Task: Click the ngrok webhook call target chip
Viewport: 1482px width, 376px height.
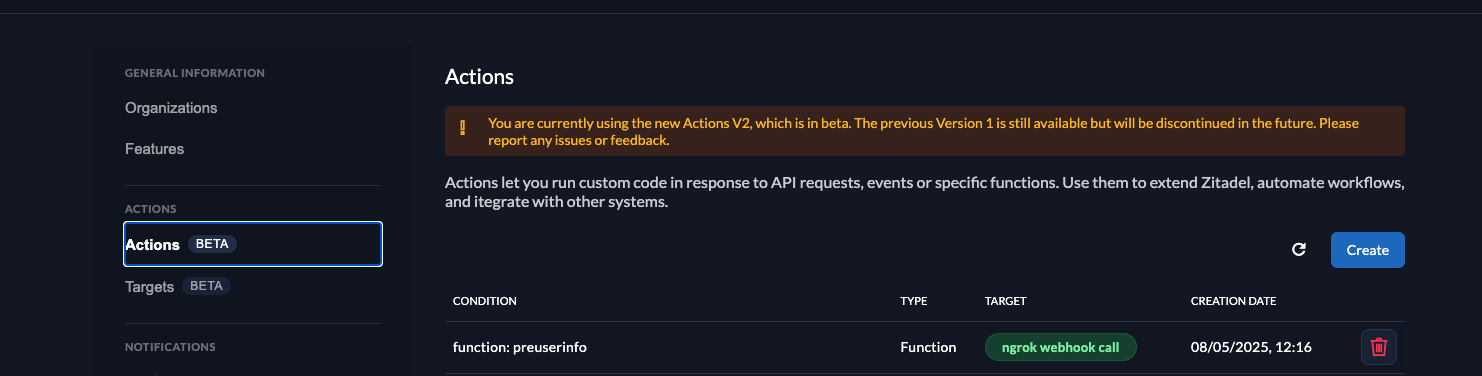Action: coord(1061,347)
